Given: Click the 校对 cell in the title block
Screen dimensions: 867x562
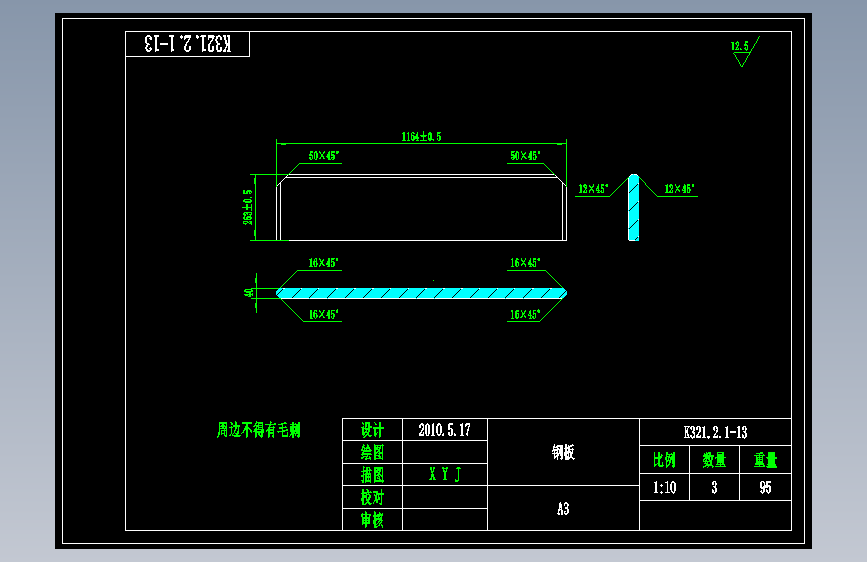Looking at the screenshot, I should (372, 497).
